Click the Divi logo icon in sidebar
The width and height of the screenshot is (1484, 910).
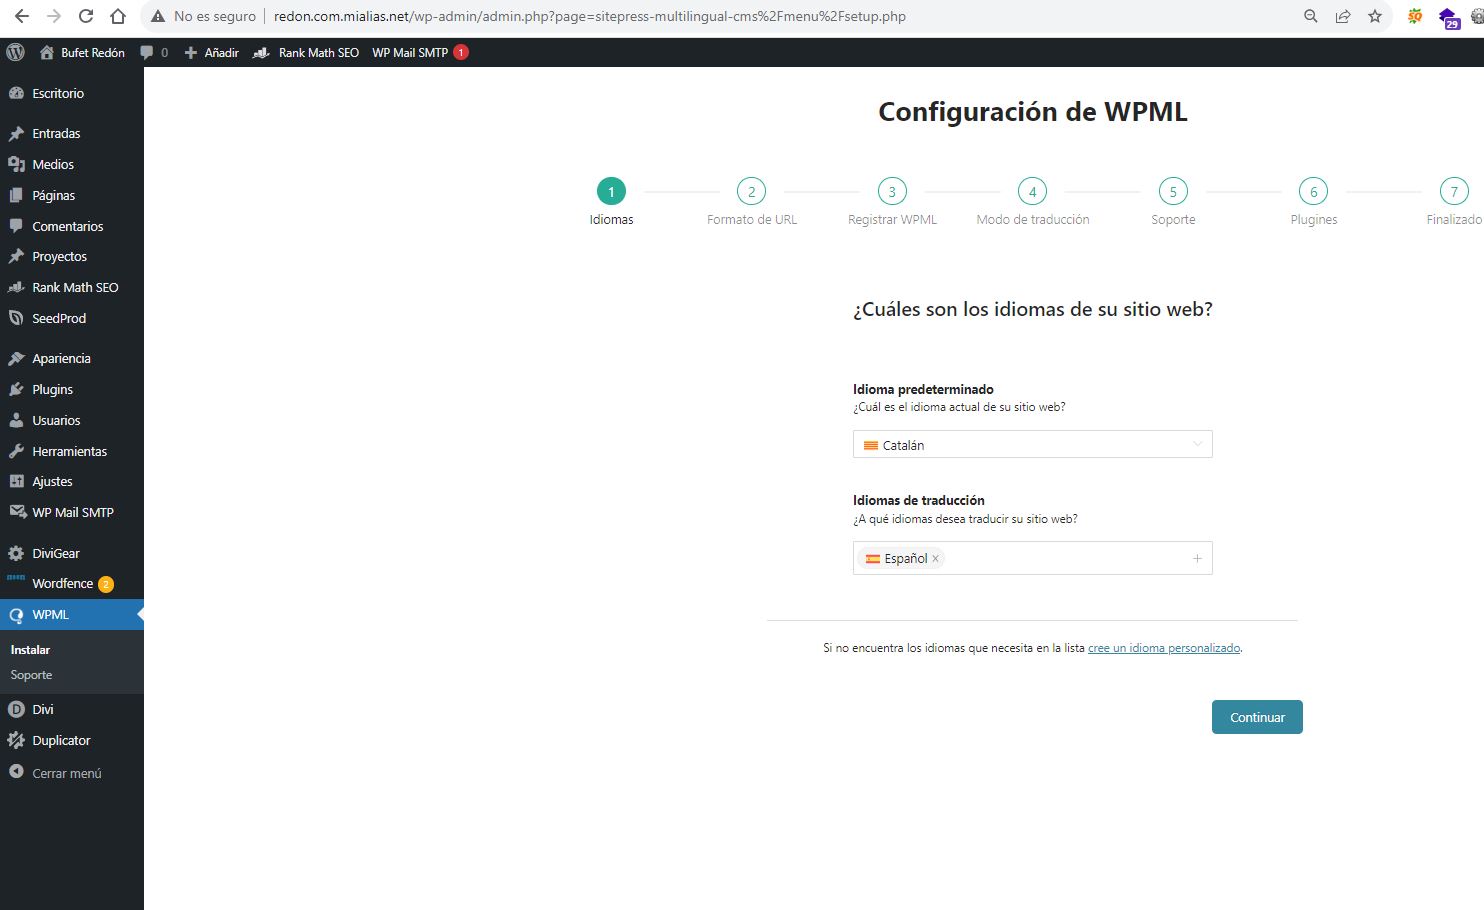click(x=16, y=709)
